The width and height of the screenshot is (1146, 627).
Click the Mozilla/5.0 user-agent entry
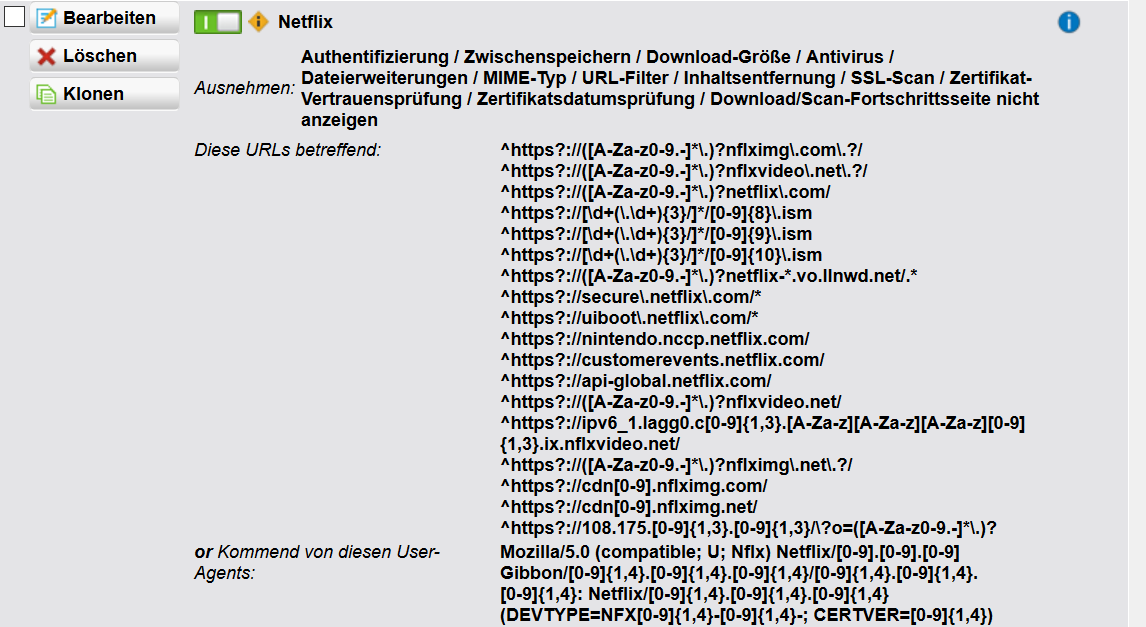pyautogui.click(x=730, y=552)
